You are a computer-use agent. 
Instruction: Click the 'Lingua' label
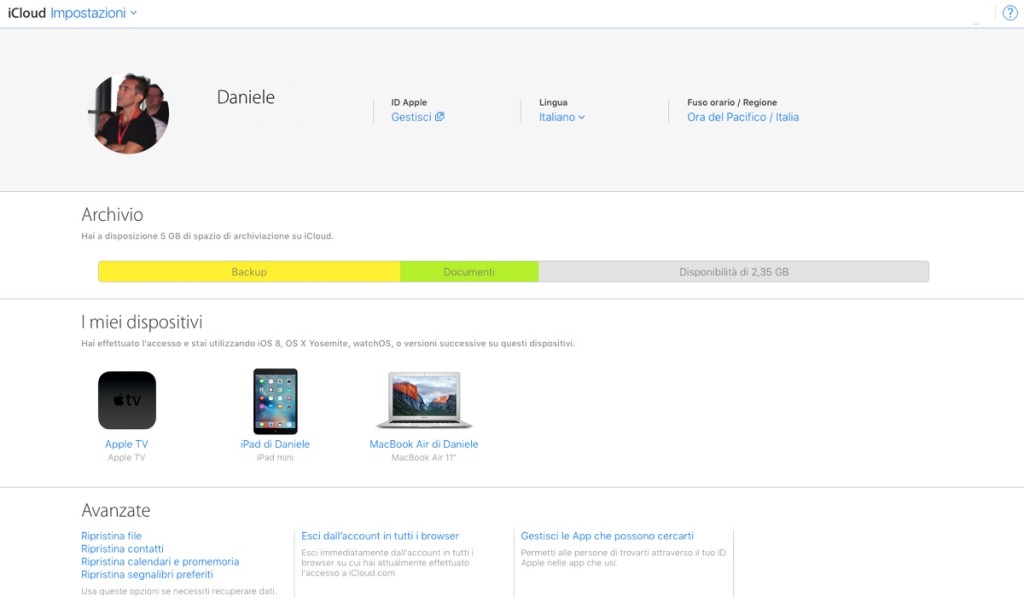[553, 103]
